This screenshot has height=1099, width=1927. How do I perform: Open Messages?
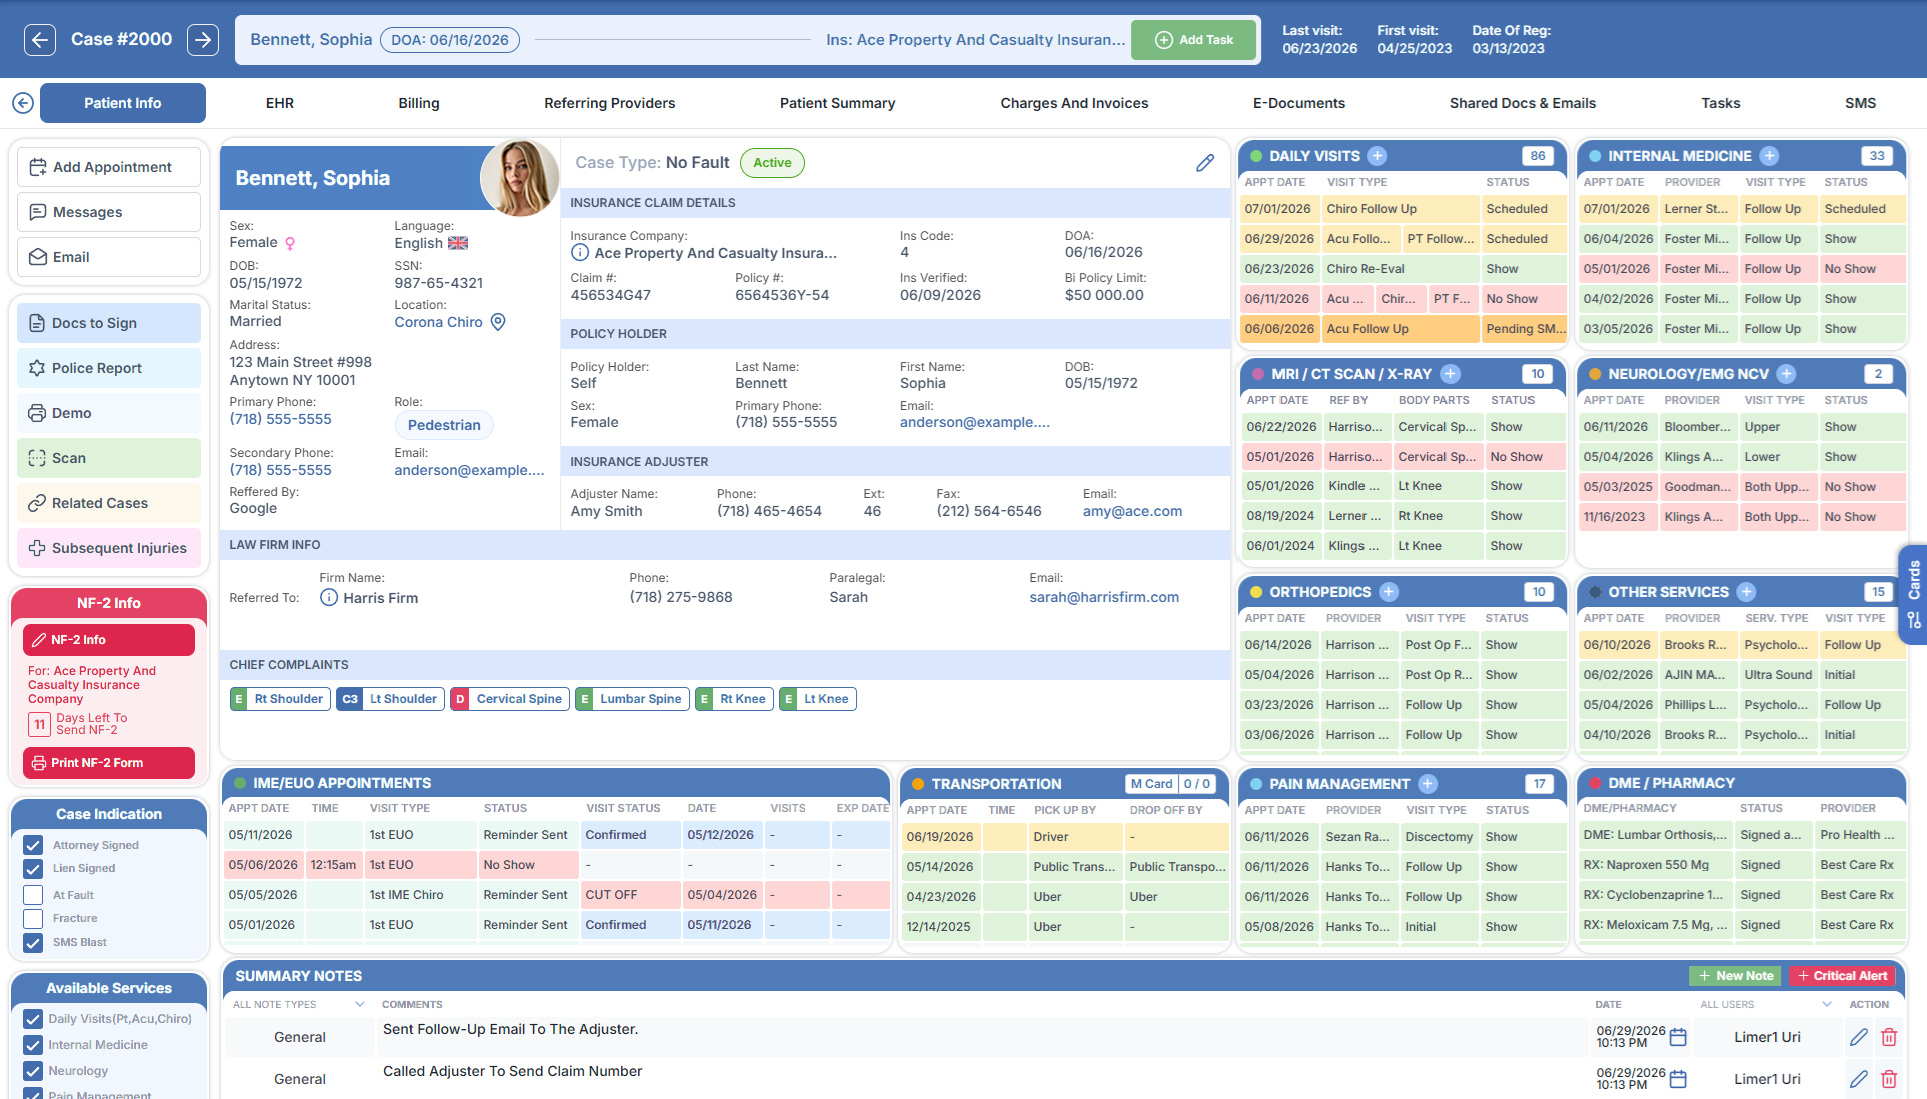click(x=109, y=212)
